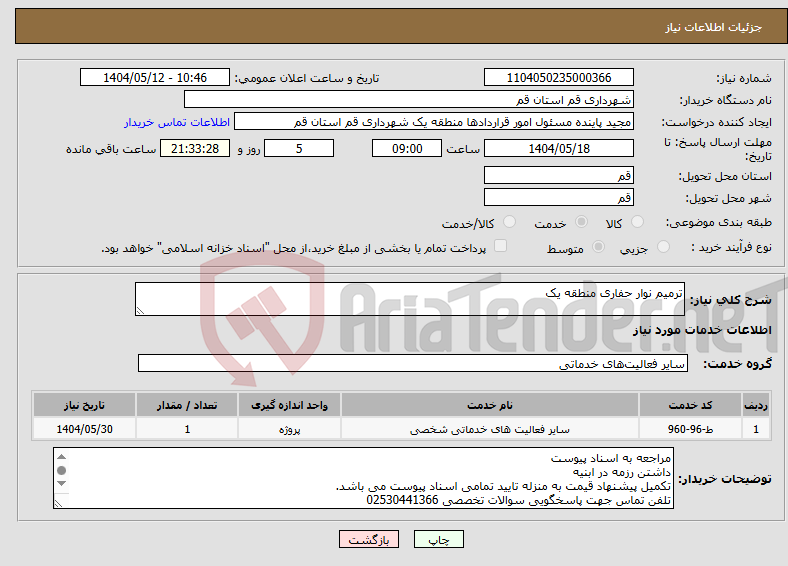Click the نام خدمت column header
Viewport: 788px width, 566px height.
490,405
